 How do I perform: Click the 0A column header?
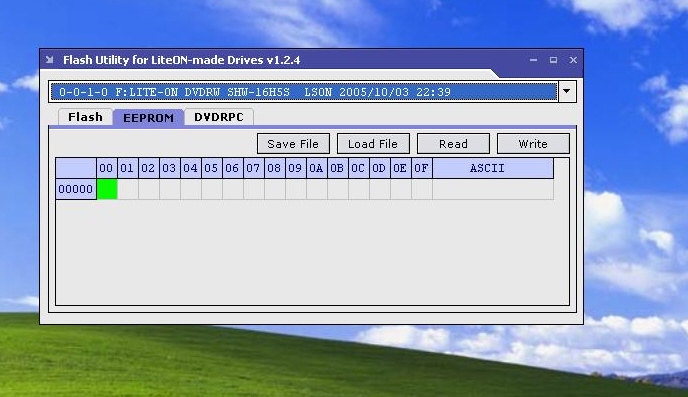(x=317, y=168)
